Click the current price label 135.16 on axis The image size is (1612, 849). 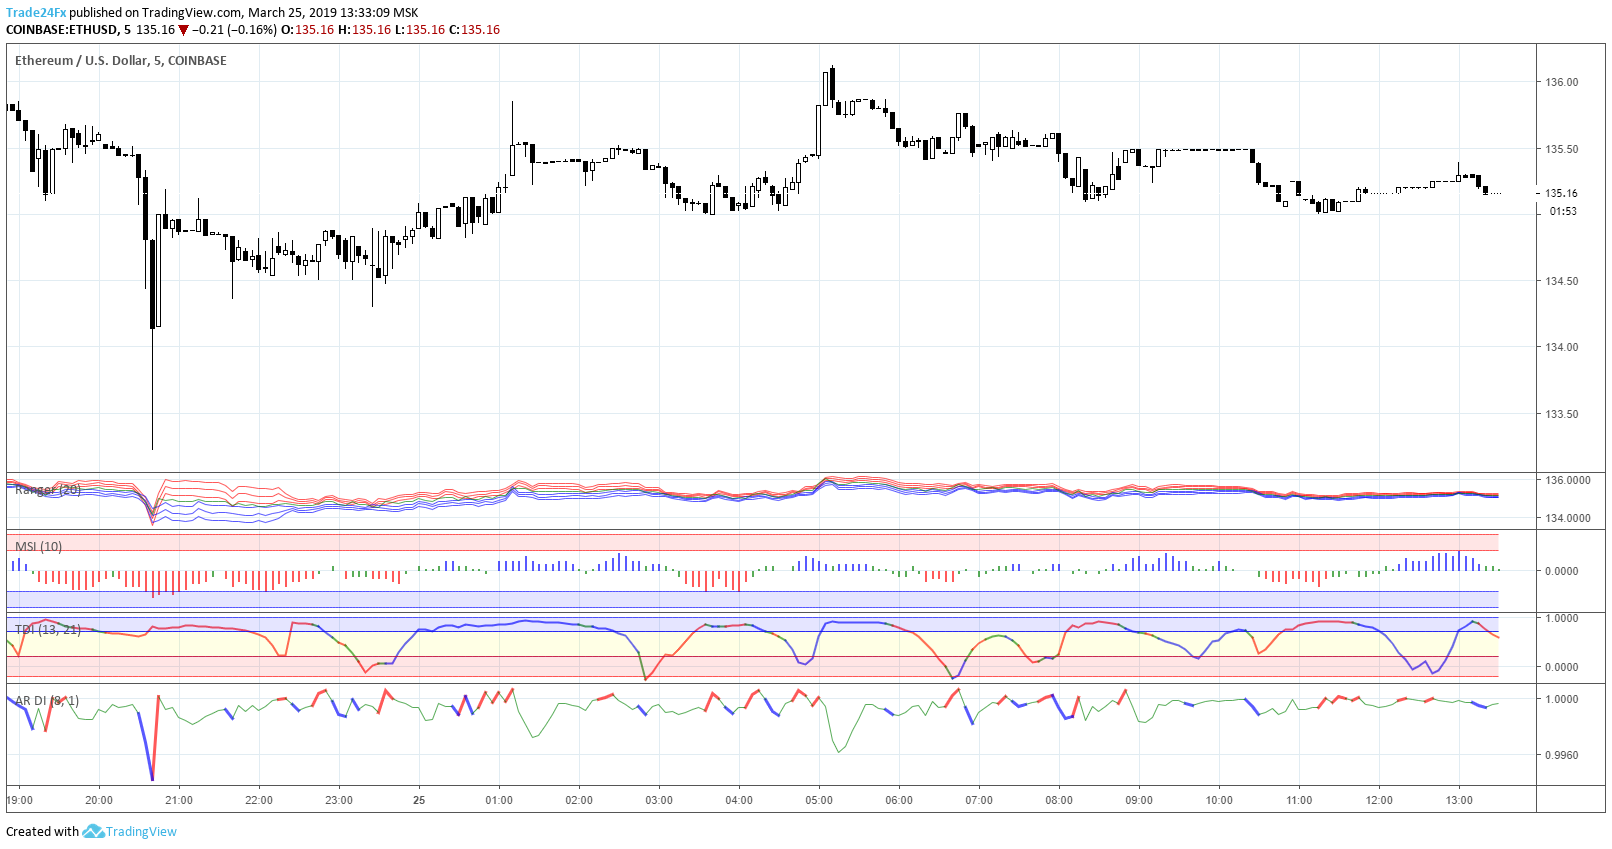1561,193
